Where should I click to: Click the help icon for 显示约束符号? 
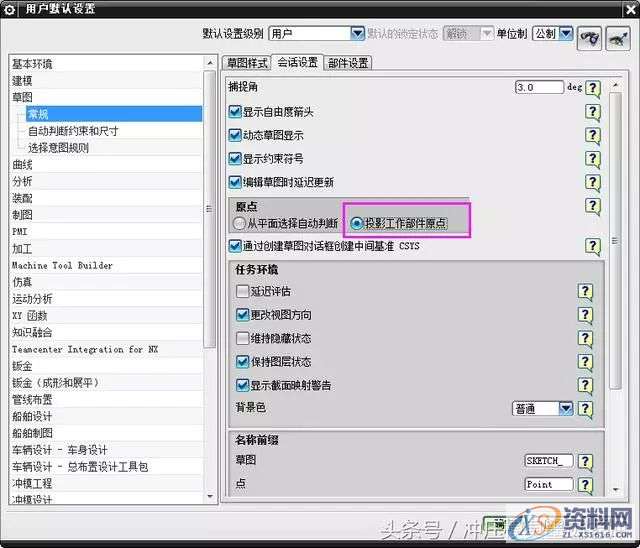click(592, 158)
